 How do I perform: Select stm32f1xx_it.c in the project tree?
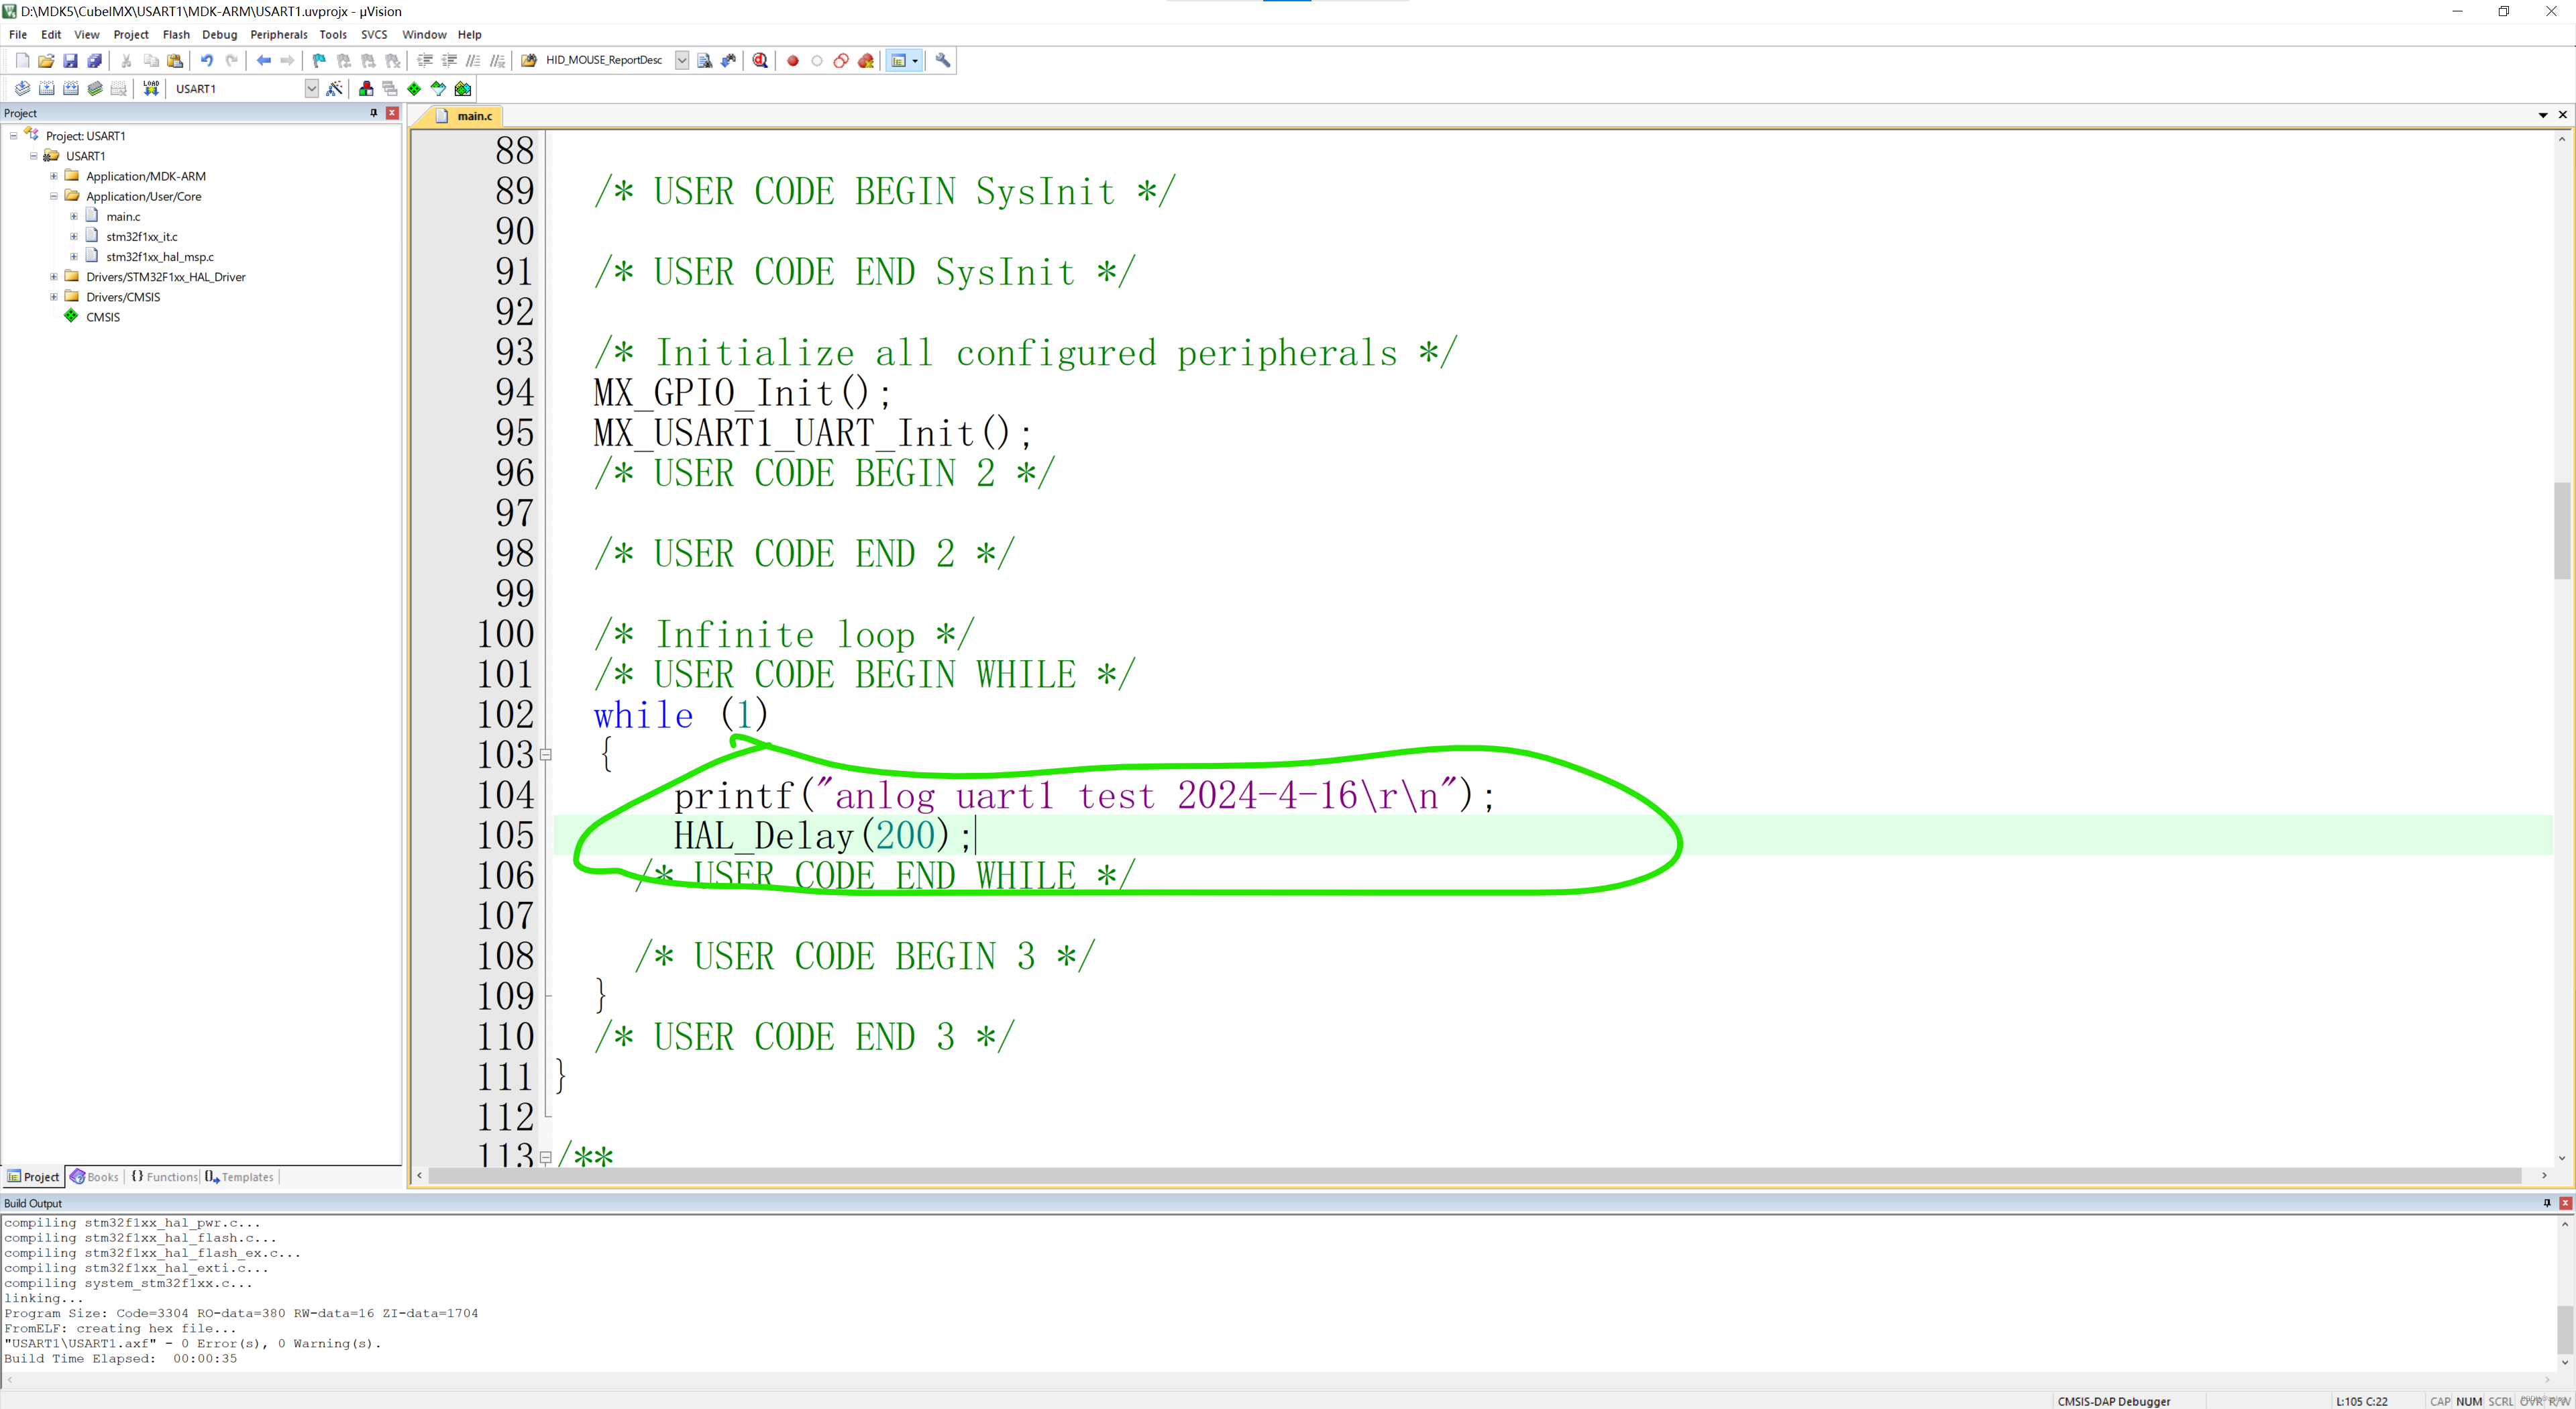tap(141, 237)
